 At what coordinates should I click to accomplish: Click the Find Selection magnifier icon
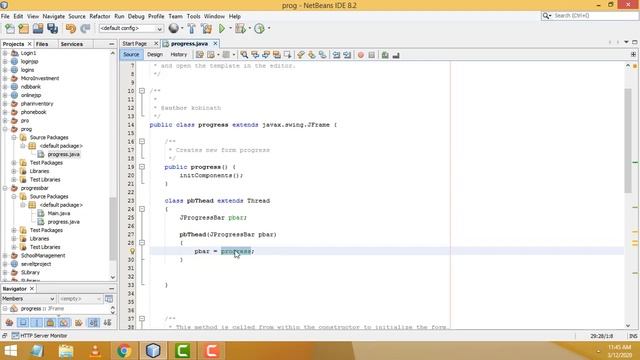click(x=244, y=55)
